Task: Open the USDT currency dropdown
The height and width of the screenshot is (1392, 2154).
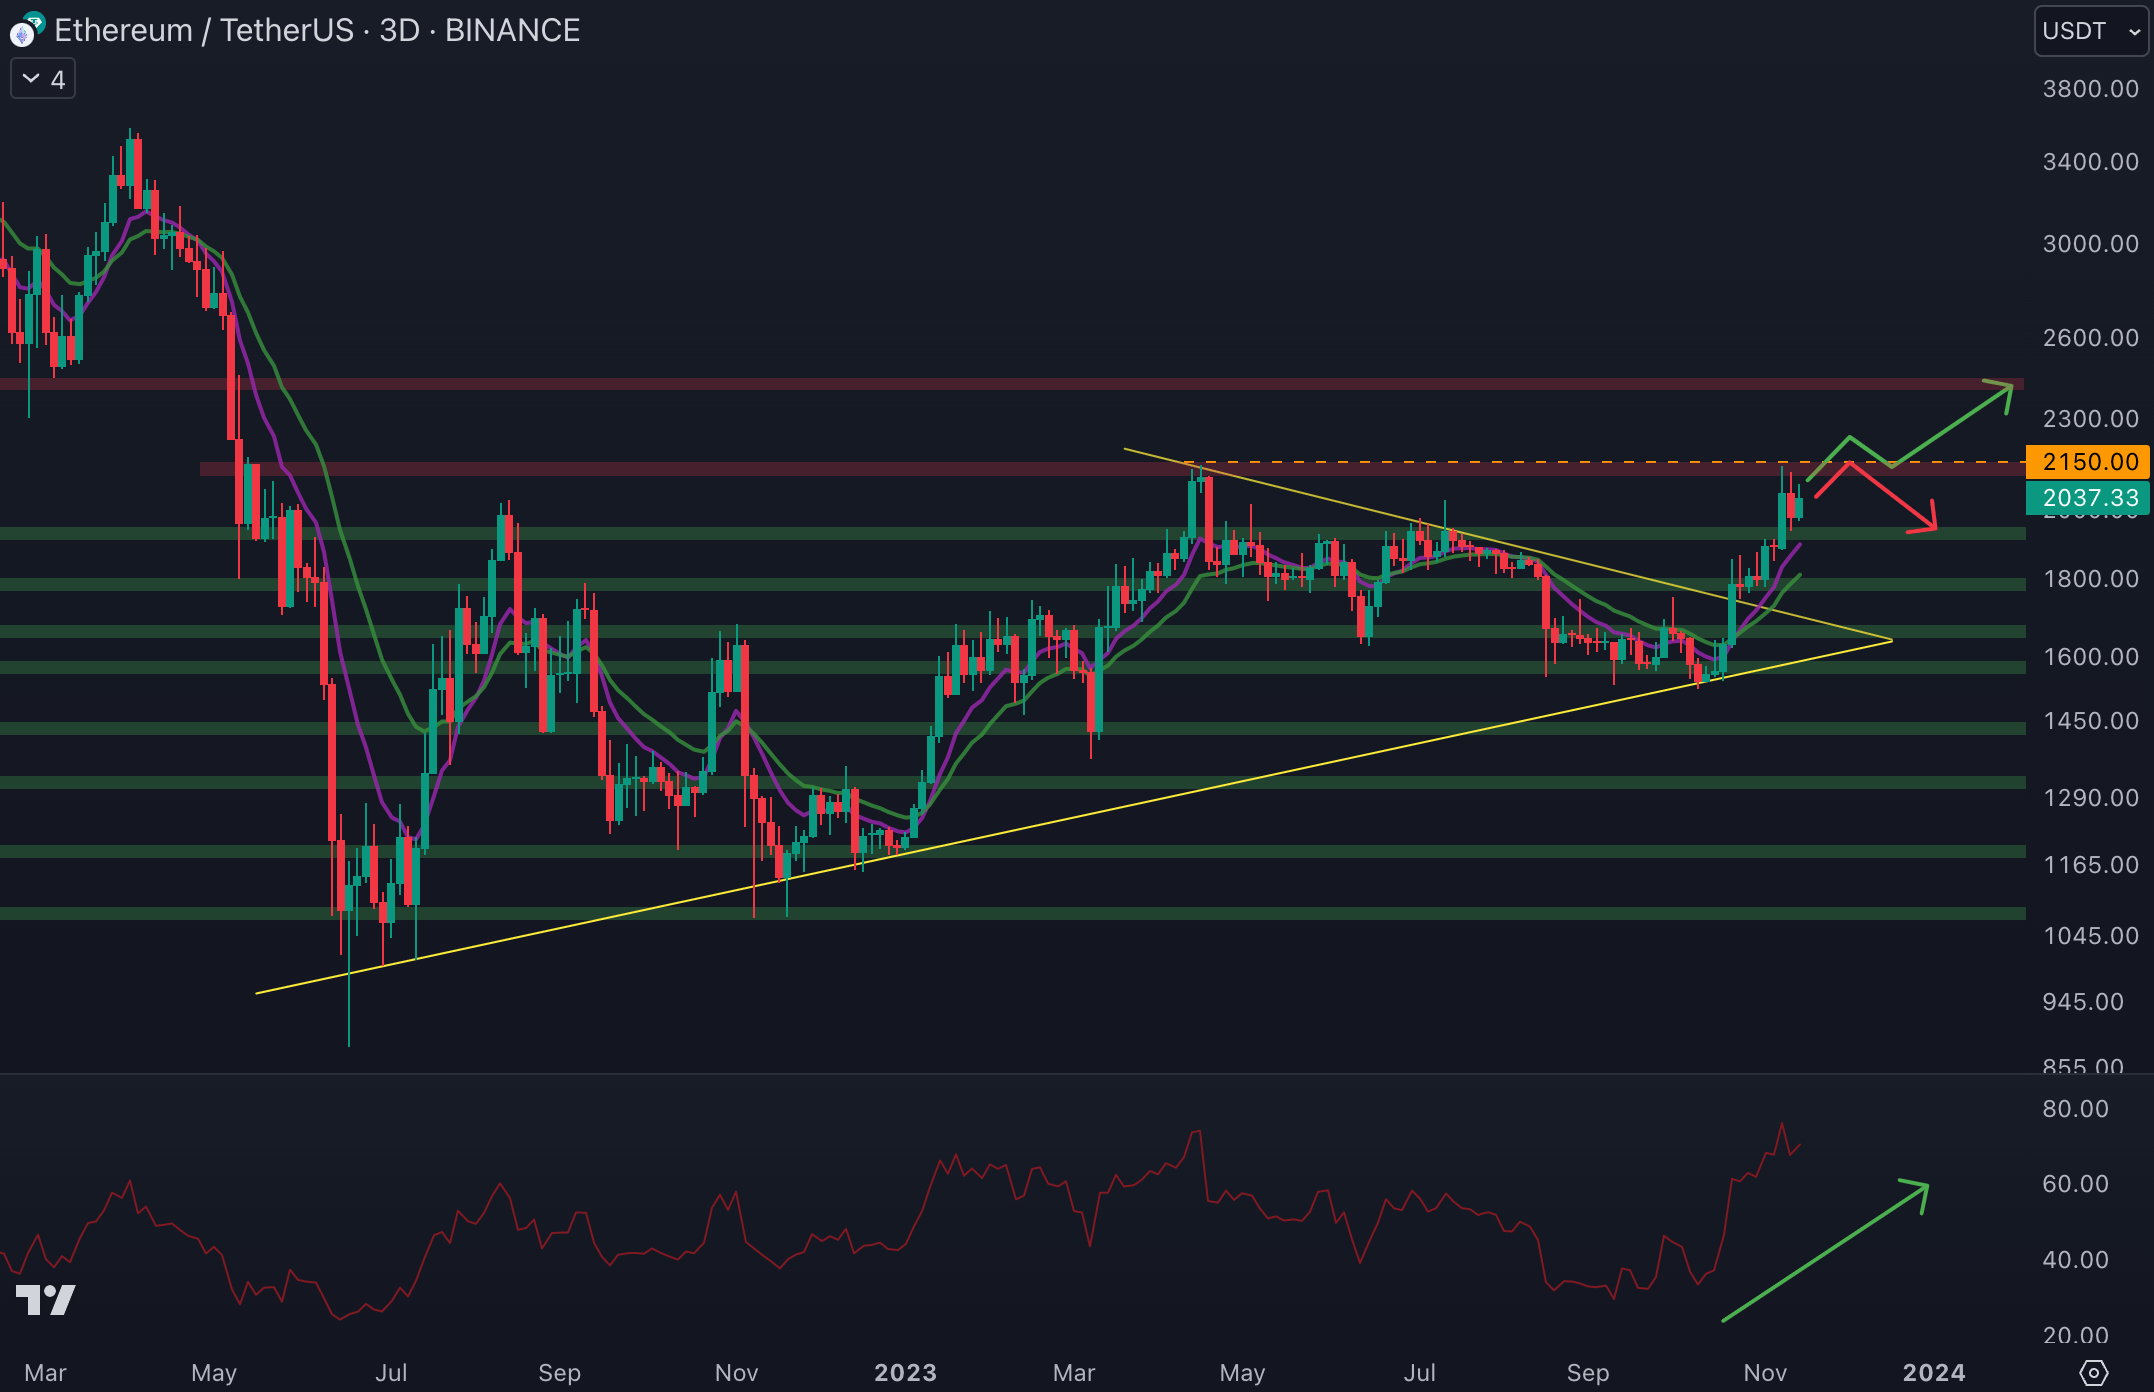Action: (x=2090, y=31)
